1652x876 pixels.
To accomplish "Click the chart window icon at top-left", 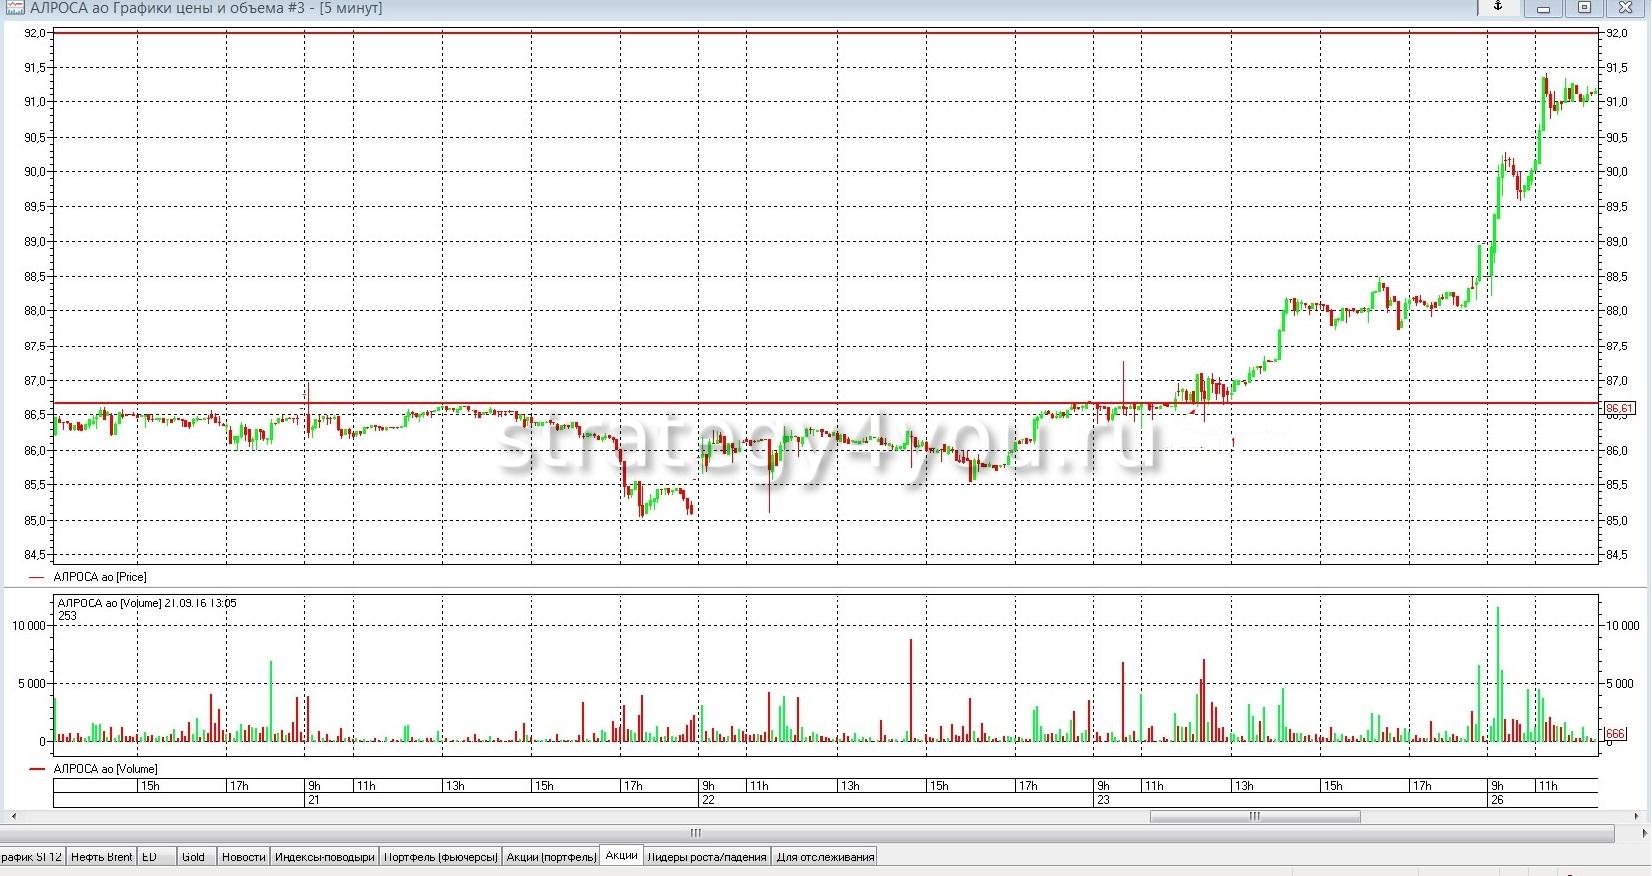I will pyautogui.click(x=14, y=8).
